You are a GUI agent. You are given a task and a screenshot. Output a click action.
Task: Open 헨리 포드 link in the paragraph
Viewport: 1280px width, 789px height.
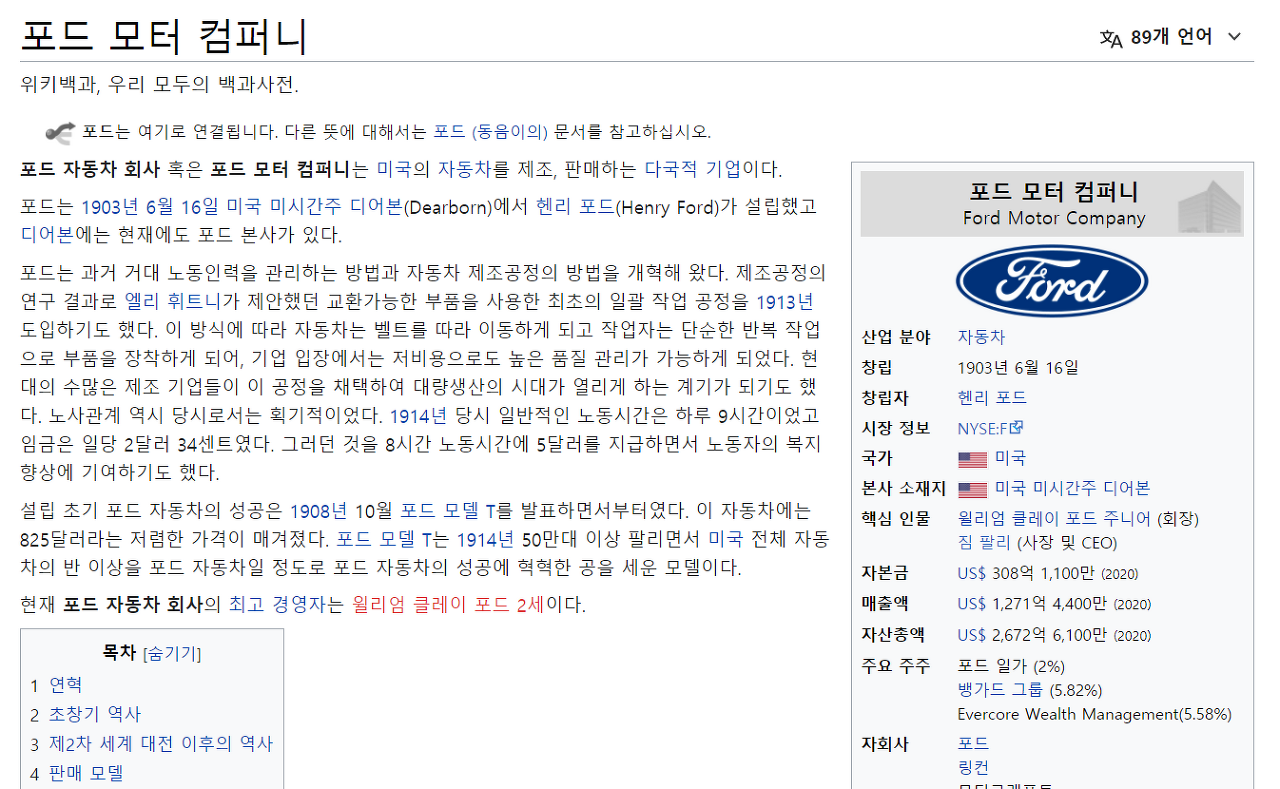click(575, 207)
